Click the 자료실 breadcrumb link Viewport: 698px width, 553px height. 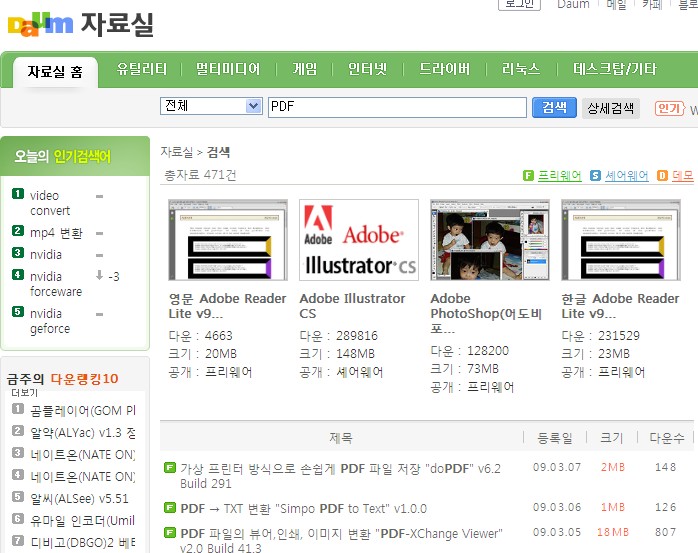177,152
